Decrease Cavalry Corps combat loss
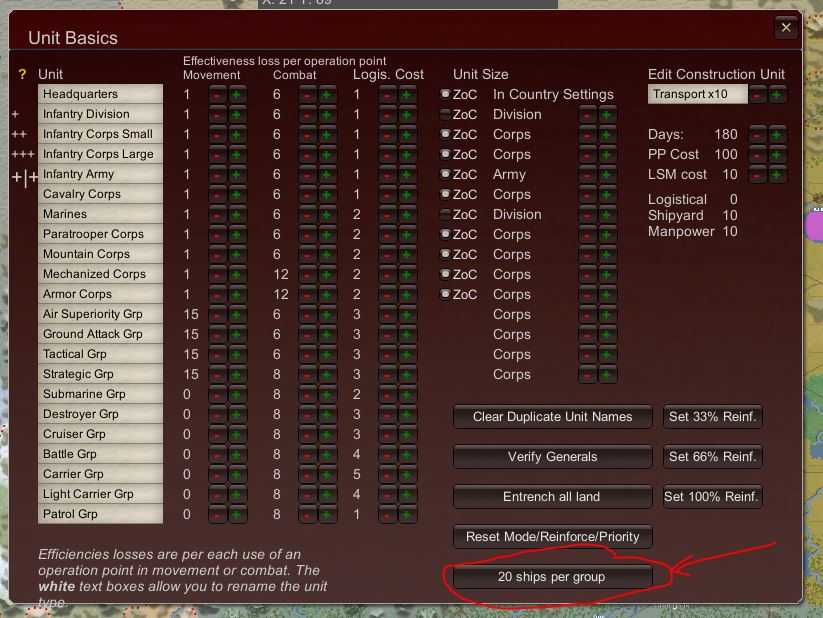 308,195
